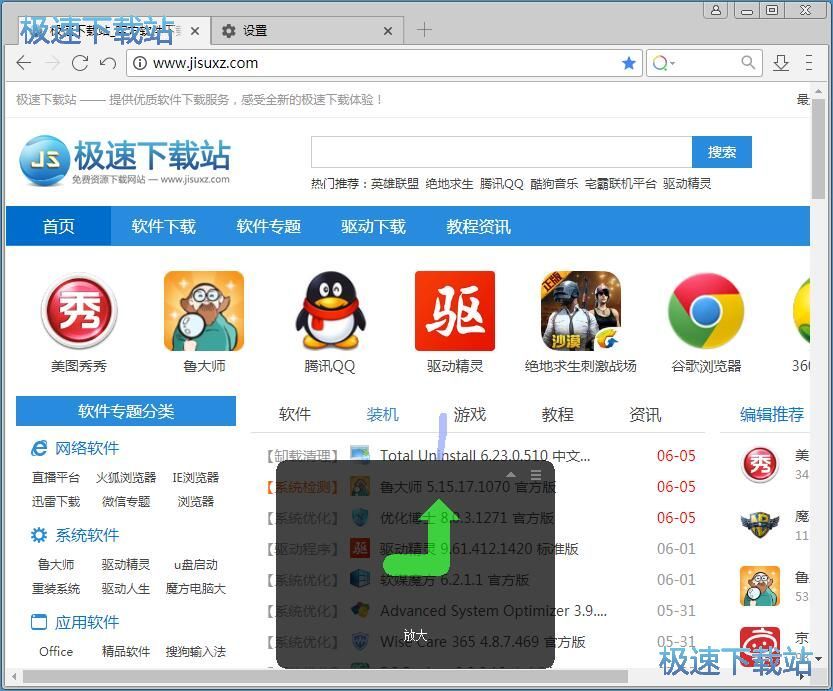The height and width of the screenshot is (691, 833).
Task: Go back using the back arrow
Action: (24, 63)
